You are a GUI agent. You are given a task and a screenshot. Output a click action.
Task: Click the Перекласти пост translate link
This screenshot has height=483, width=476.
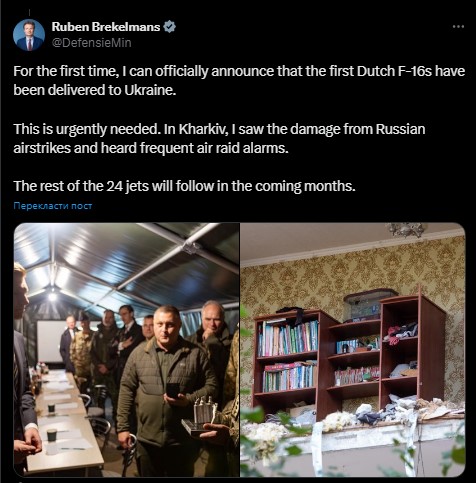tap(53, 206)
